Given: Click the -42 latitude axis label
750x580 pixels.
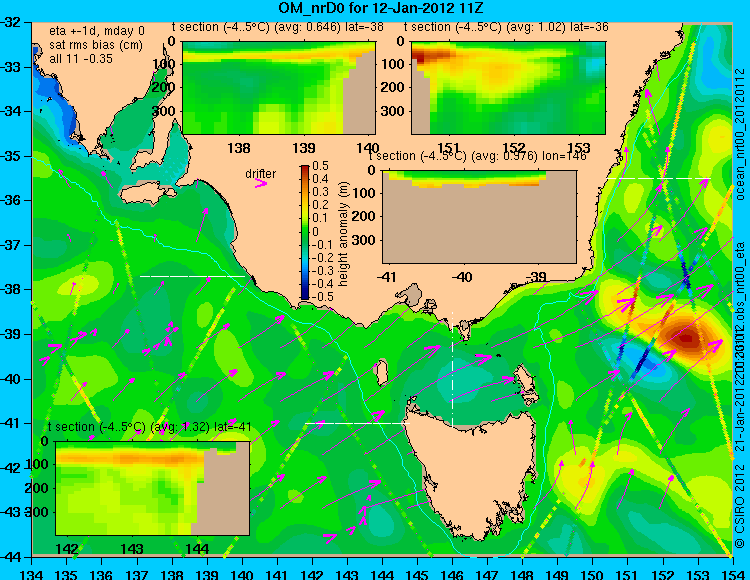Looking at the screenshot, I should 11,468.
